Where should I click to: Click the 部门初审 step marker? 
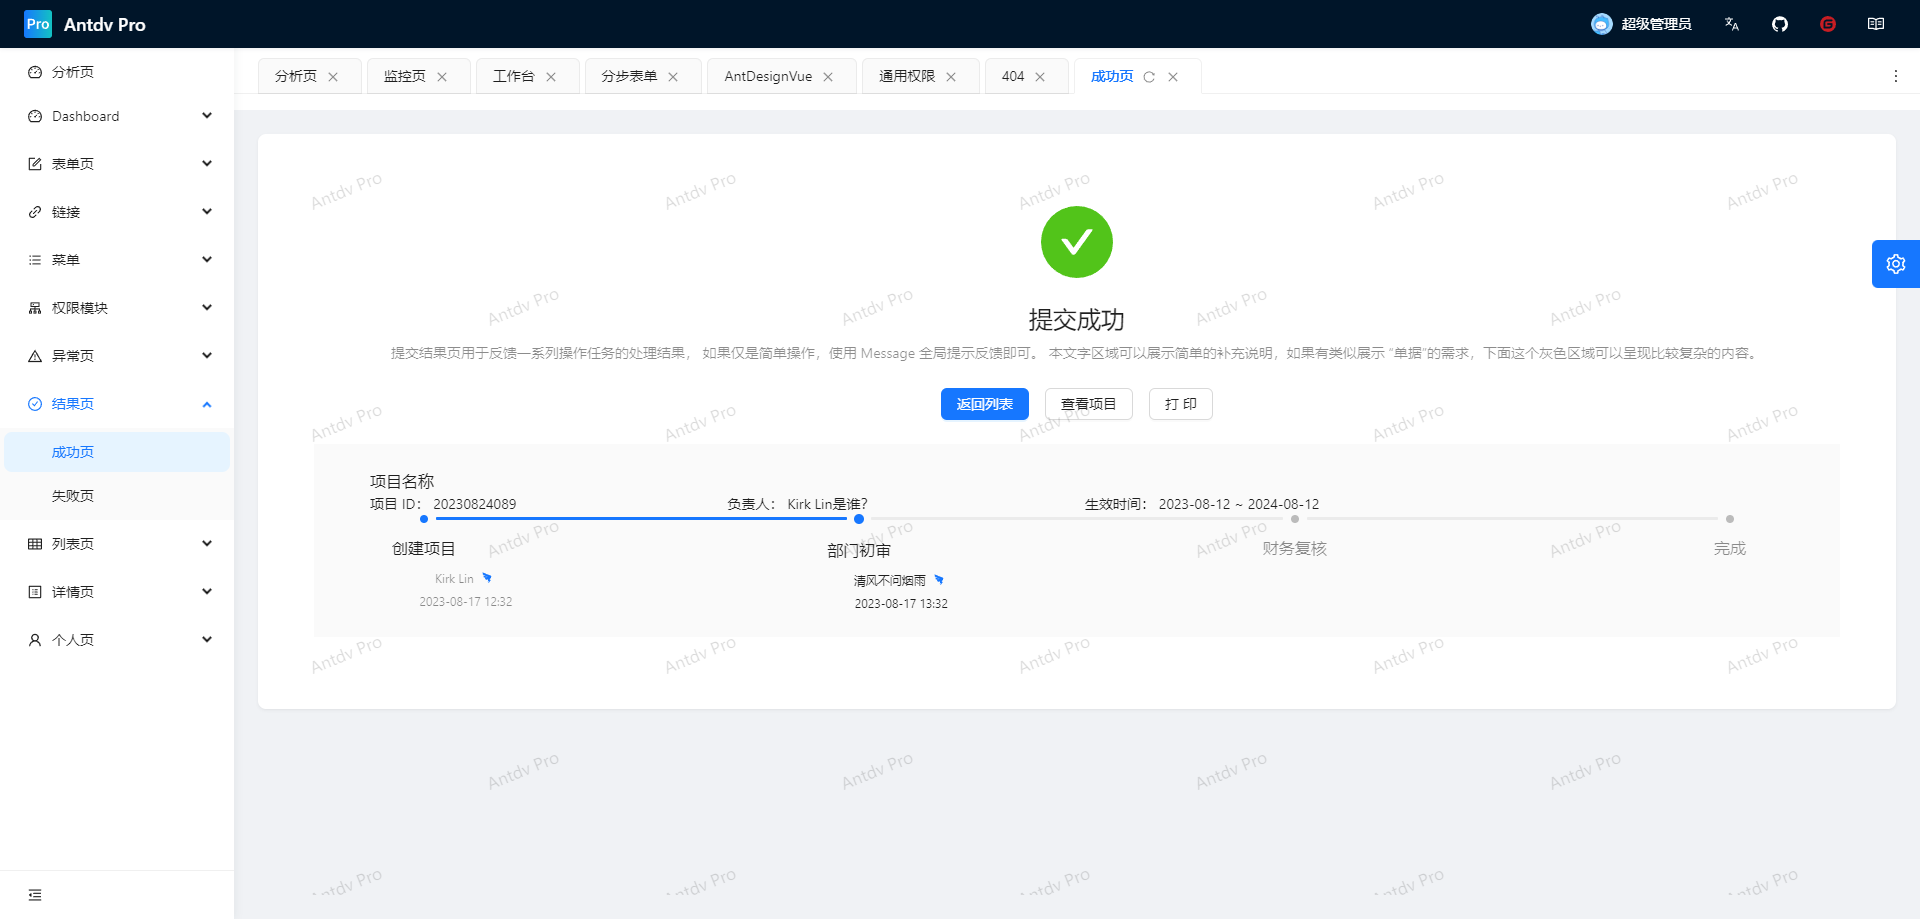click(x=859, y=519)
